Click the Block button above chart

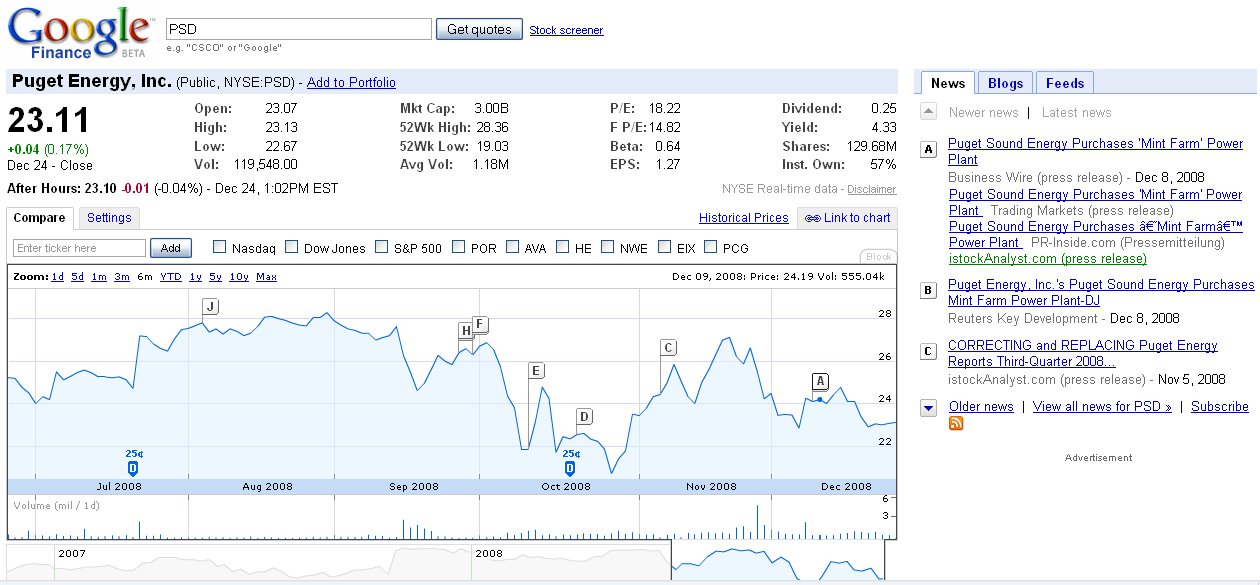pyautogui.click(x=878, y=257)
